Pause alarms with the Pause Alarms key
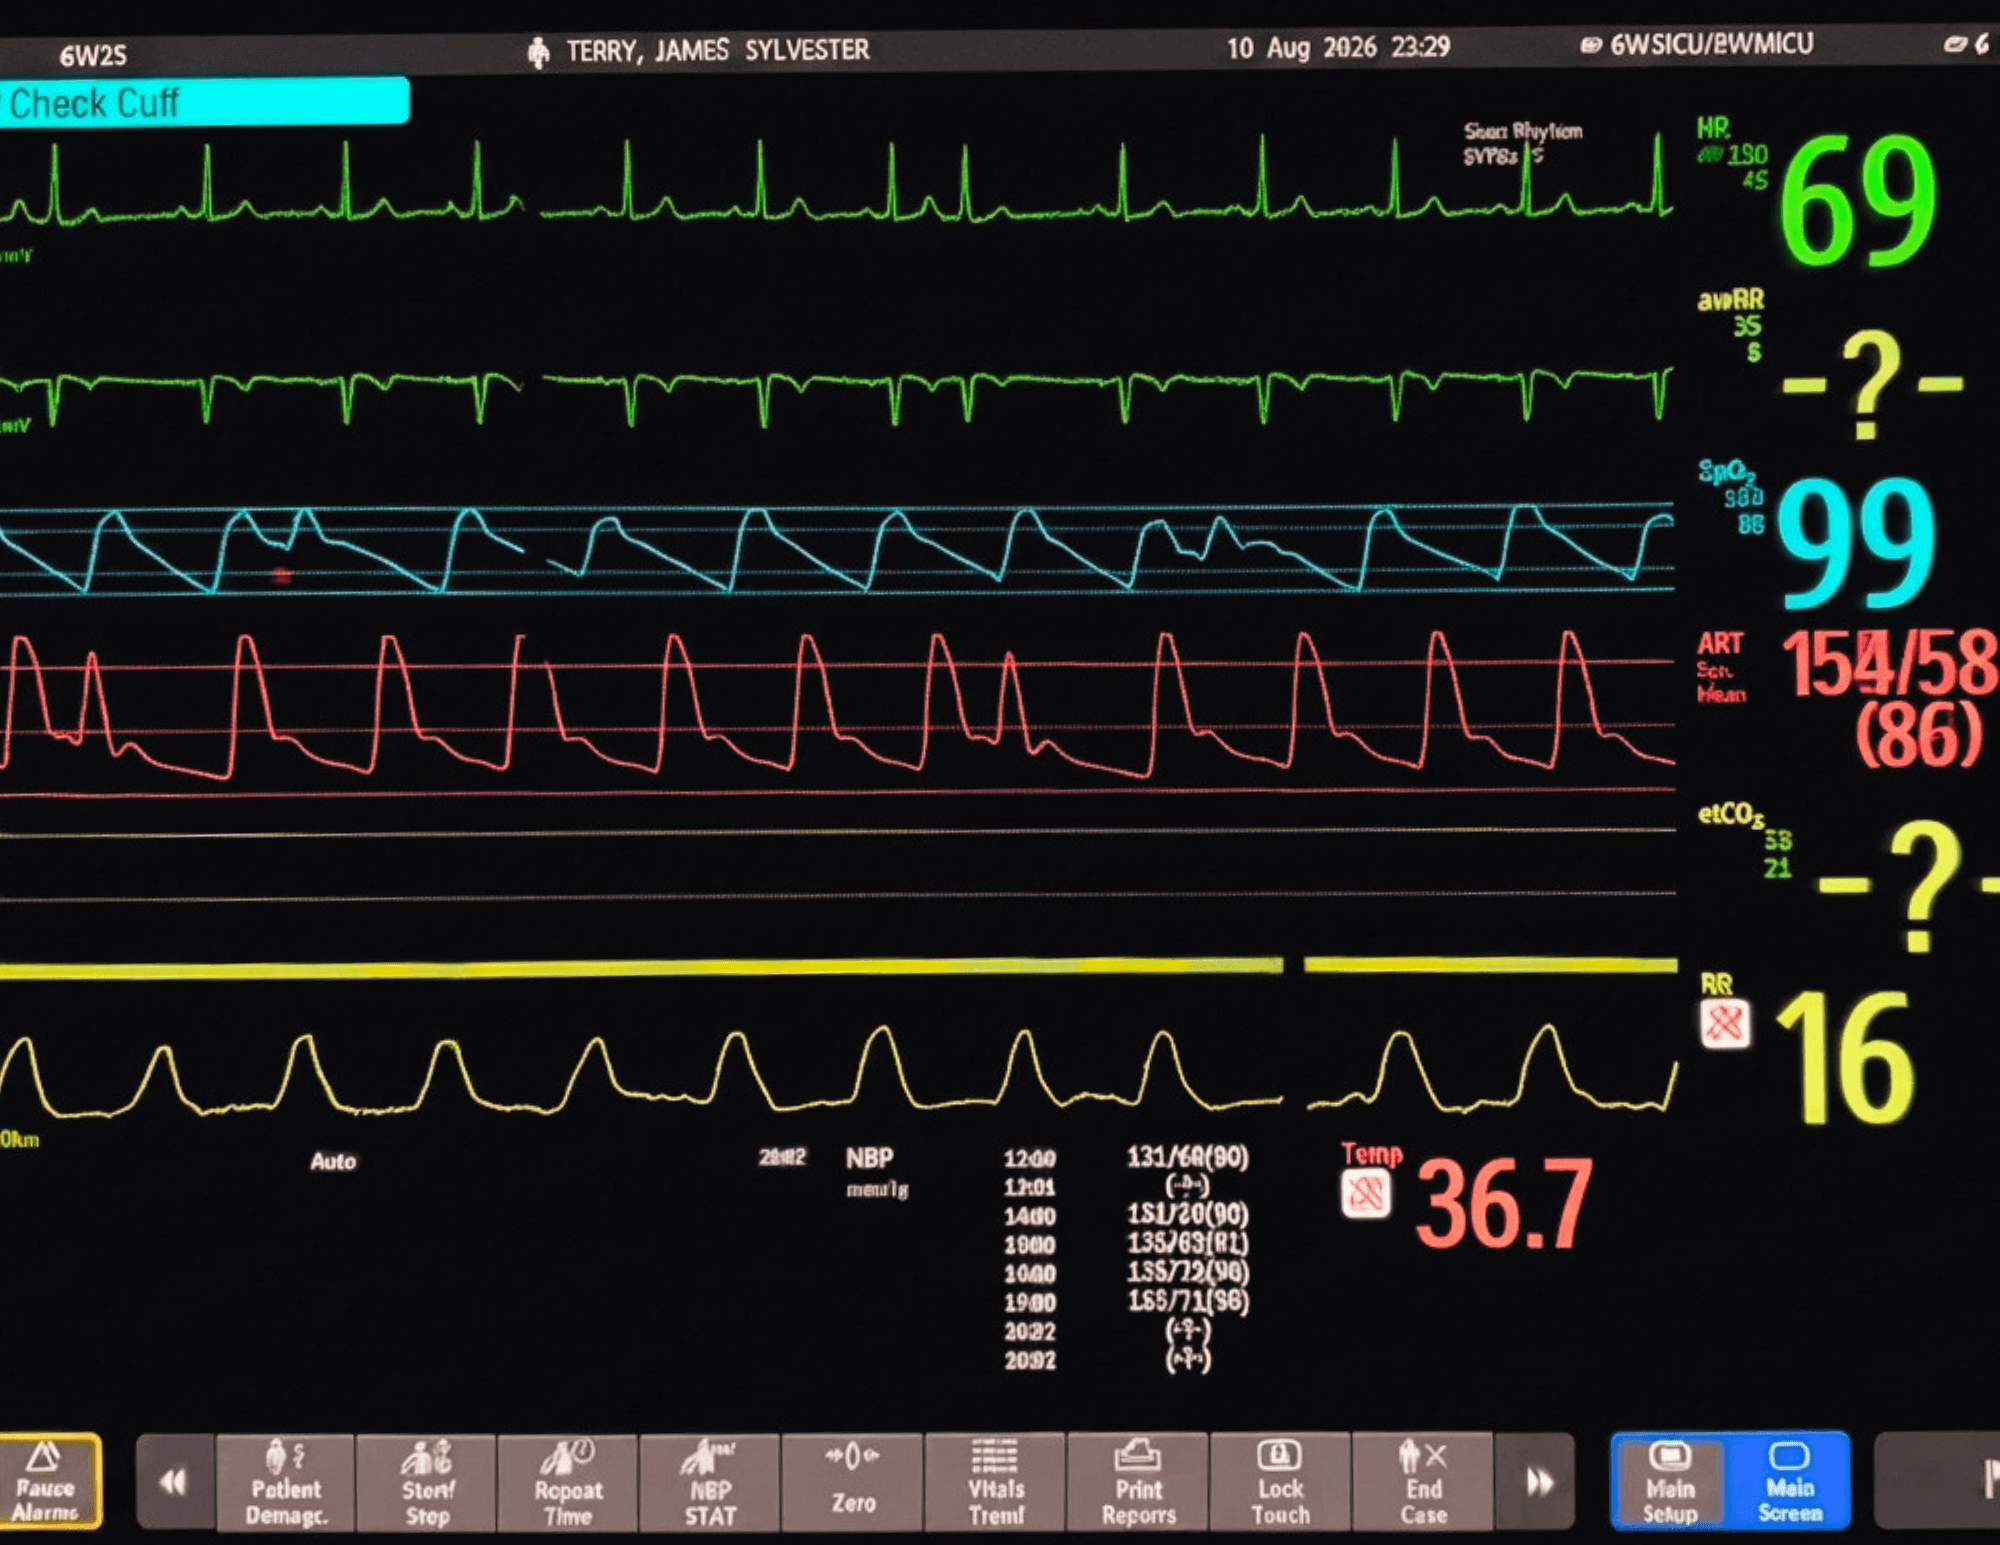The image size is (2000, 1545). [x=49, y=1482]
